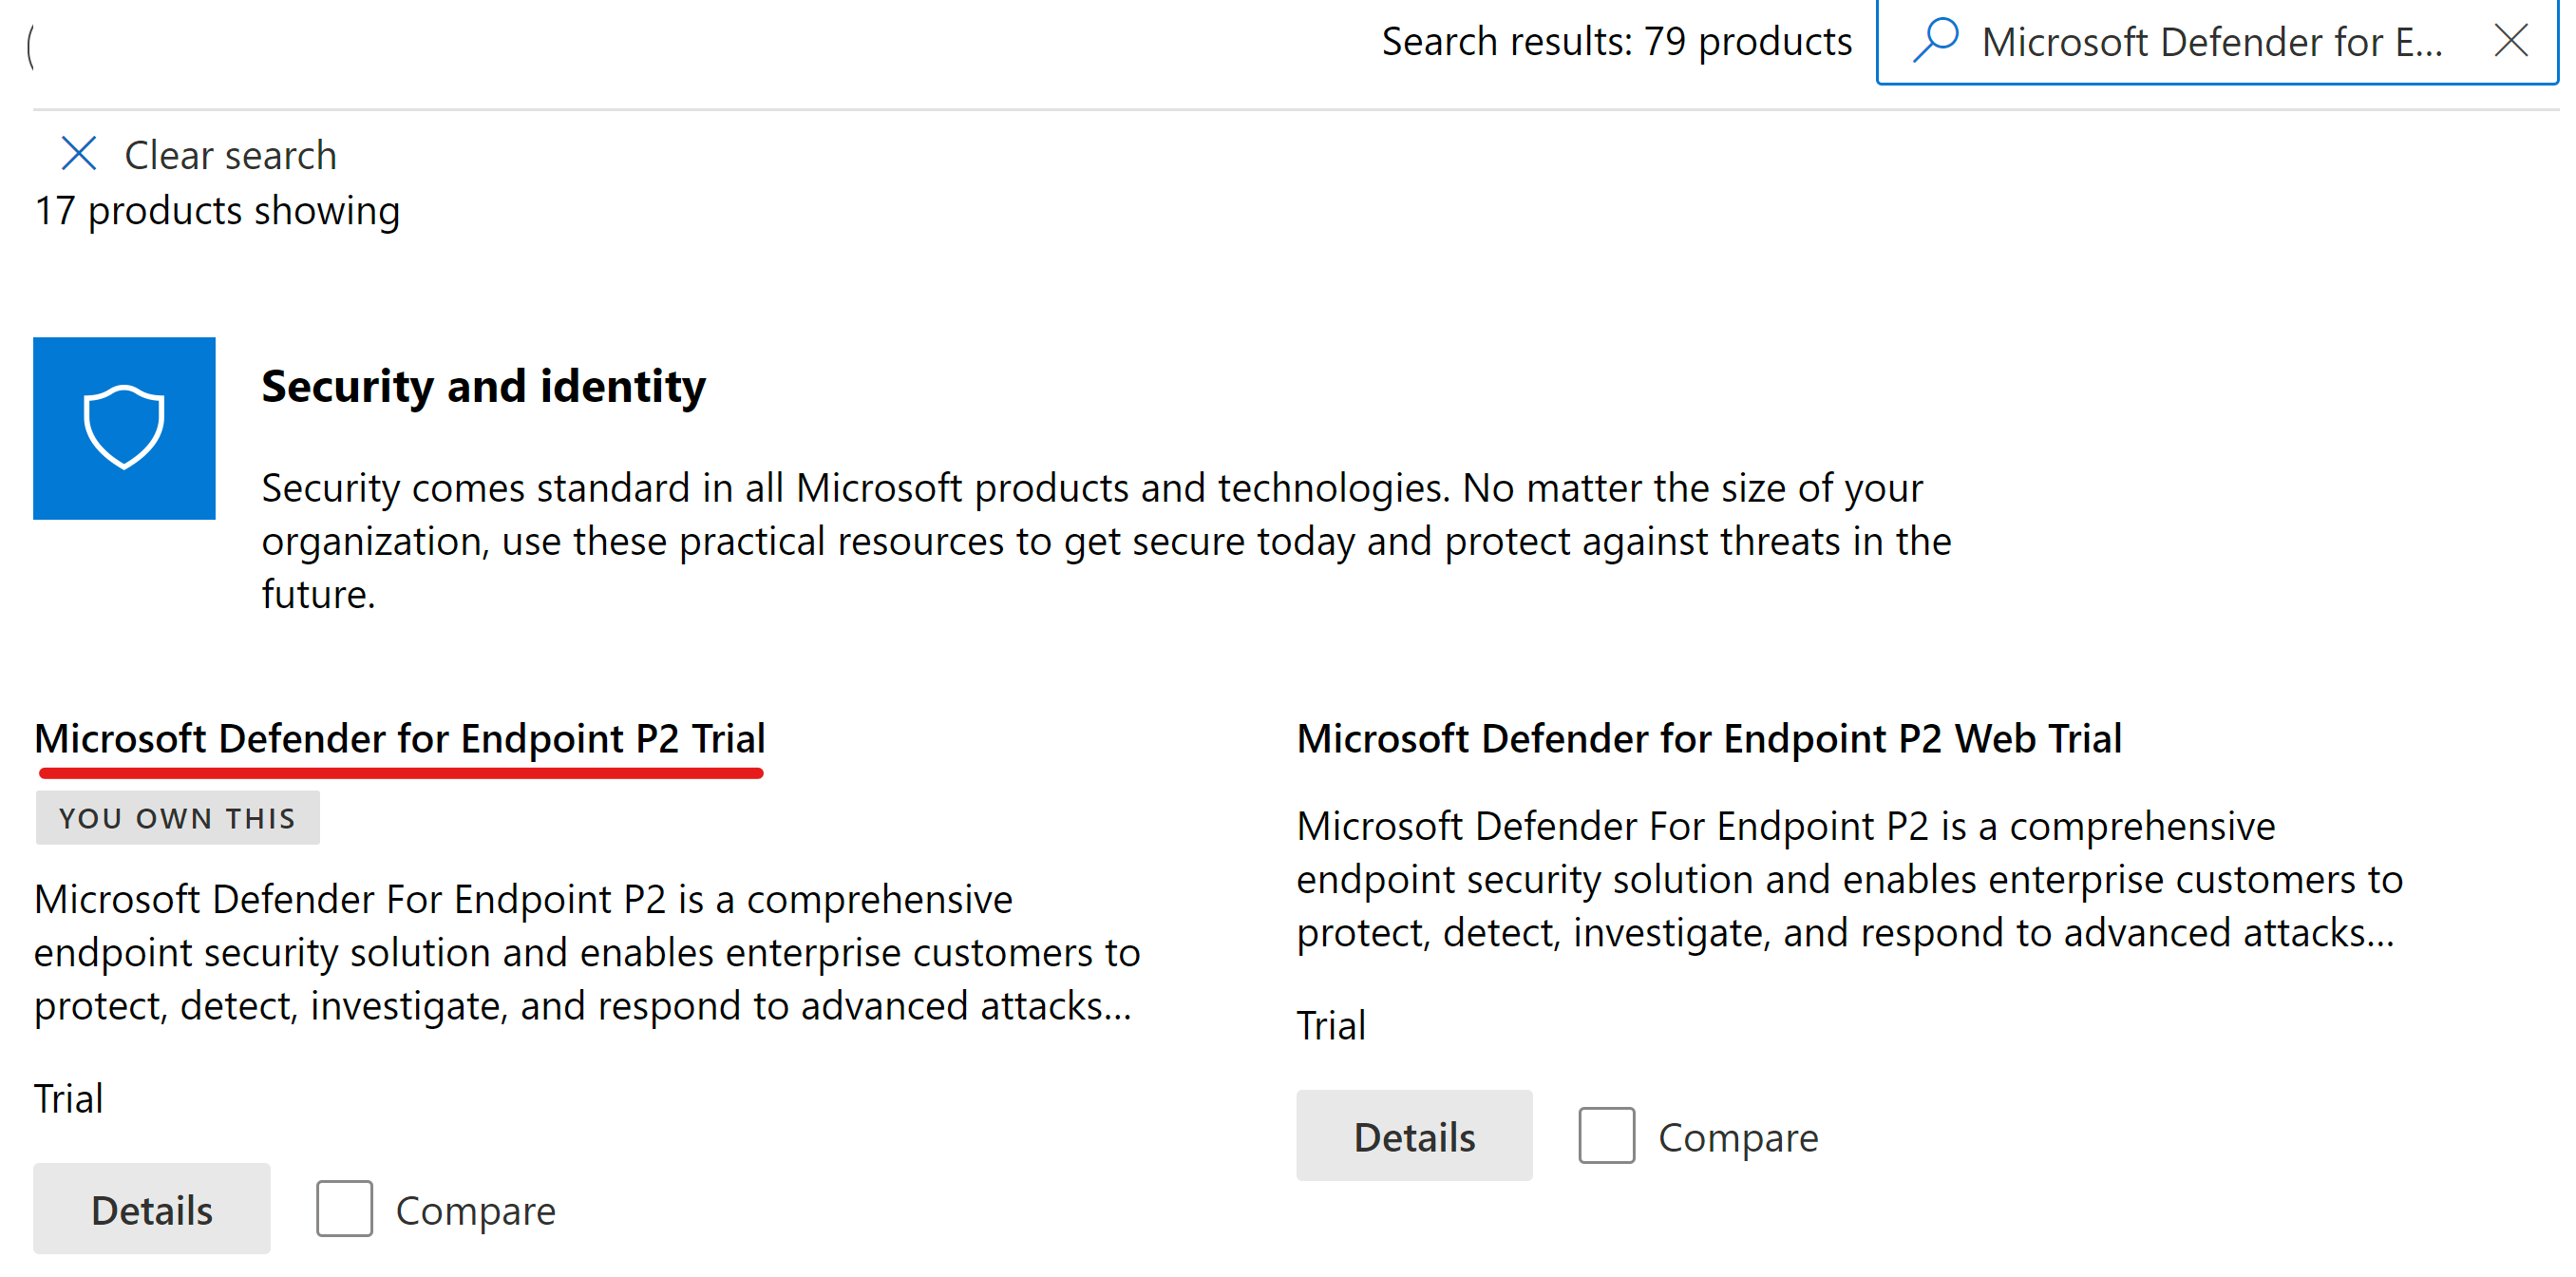Click the Security and identity shield icon
2576x1277 pixels.
124,428
